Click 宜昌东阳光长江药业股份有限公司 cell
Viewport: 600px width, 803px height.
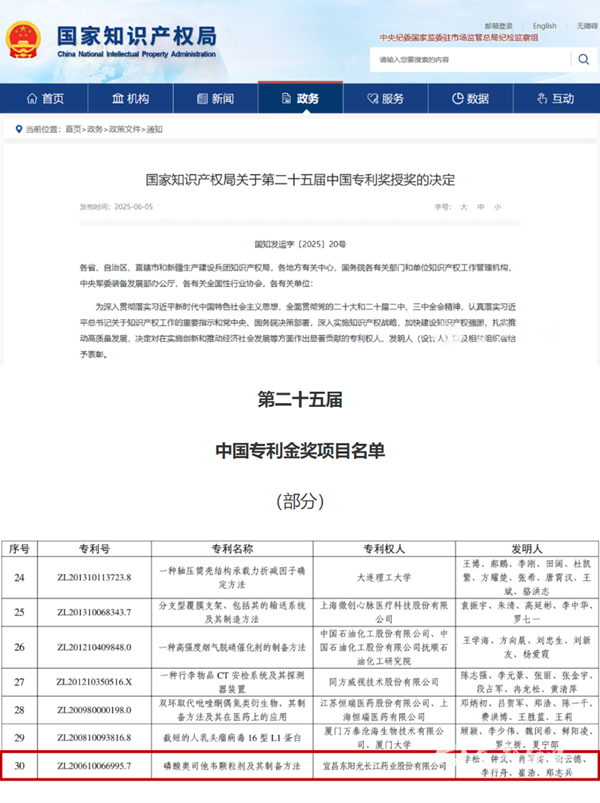coord(384,766)
